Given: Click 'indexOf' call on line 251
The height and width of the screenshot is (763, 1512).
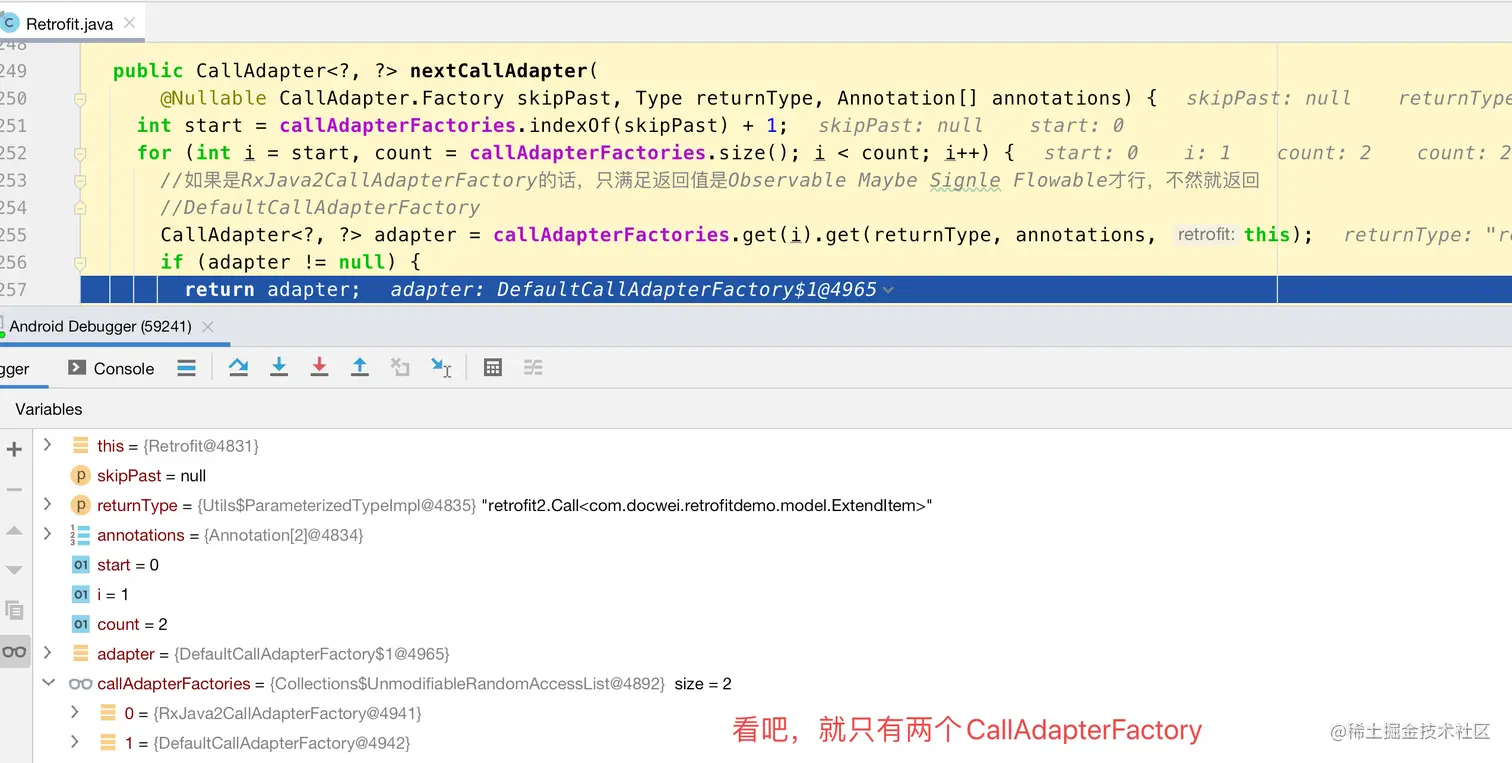Looking at the screenshot, I should (570, 125).
